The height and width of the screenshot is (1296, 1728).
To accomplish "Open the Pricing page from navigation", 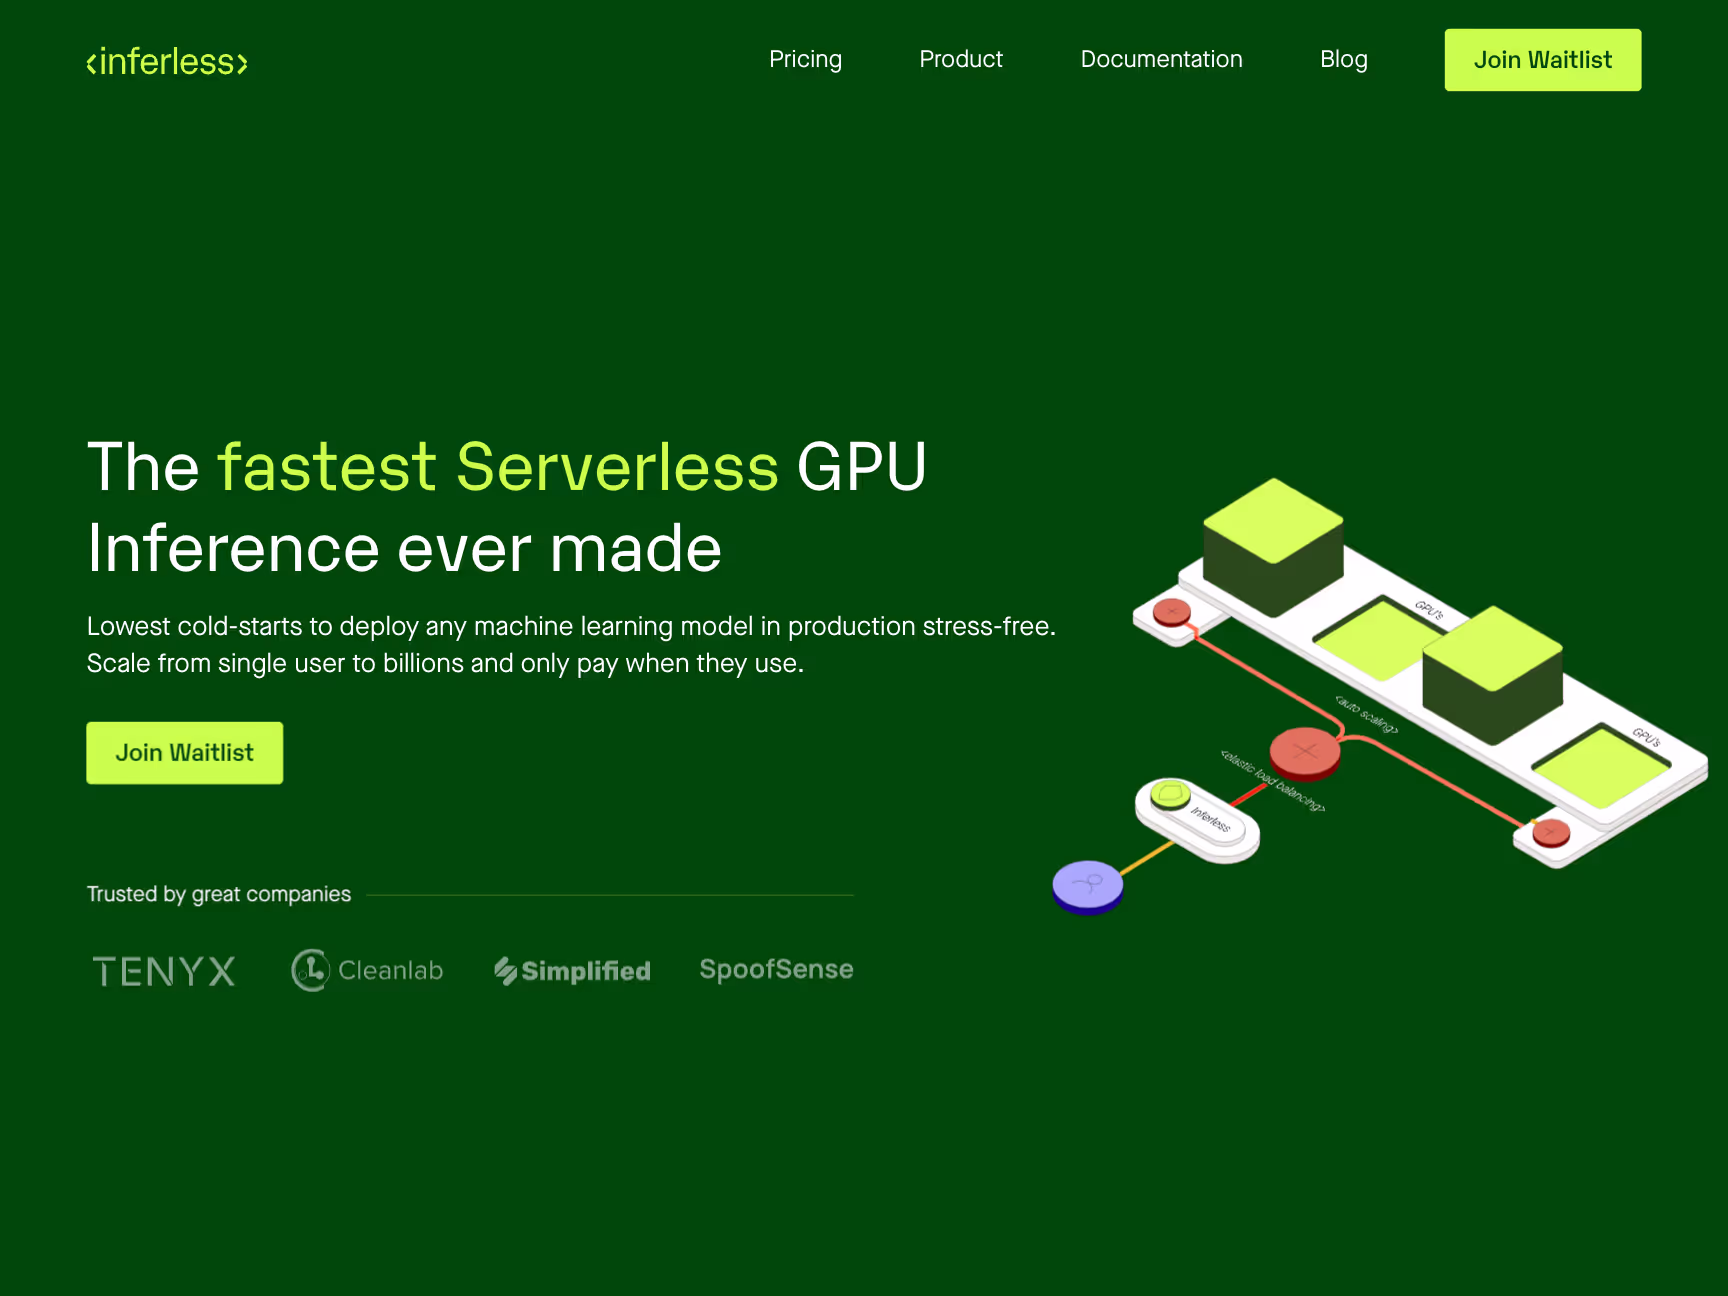I will point(805,60).
